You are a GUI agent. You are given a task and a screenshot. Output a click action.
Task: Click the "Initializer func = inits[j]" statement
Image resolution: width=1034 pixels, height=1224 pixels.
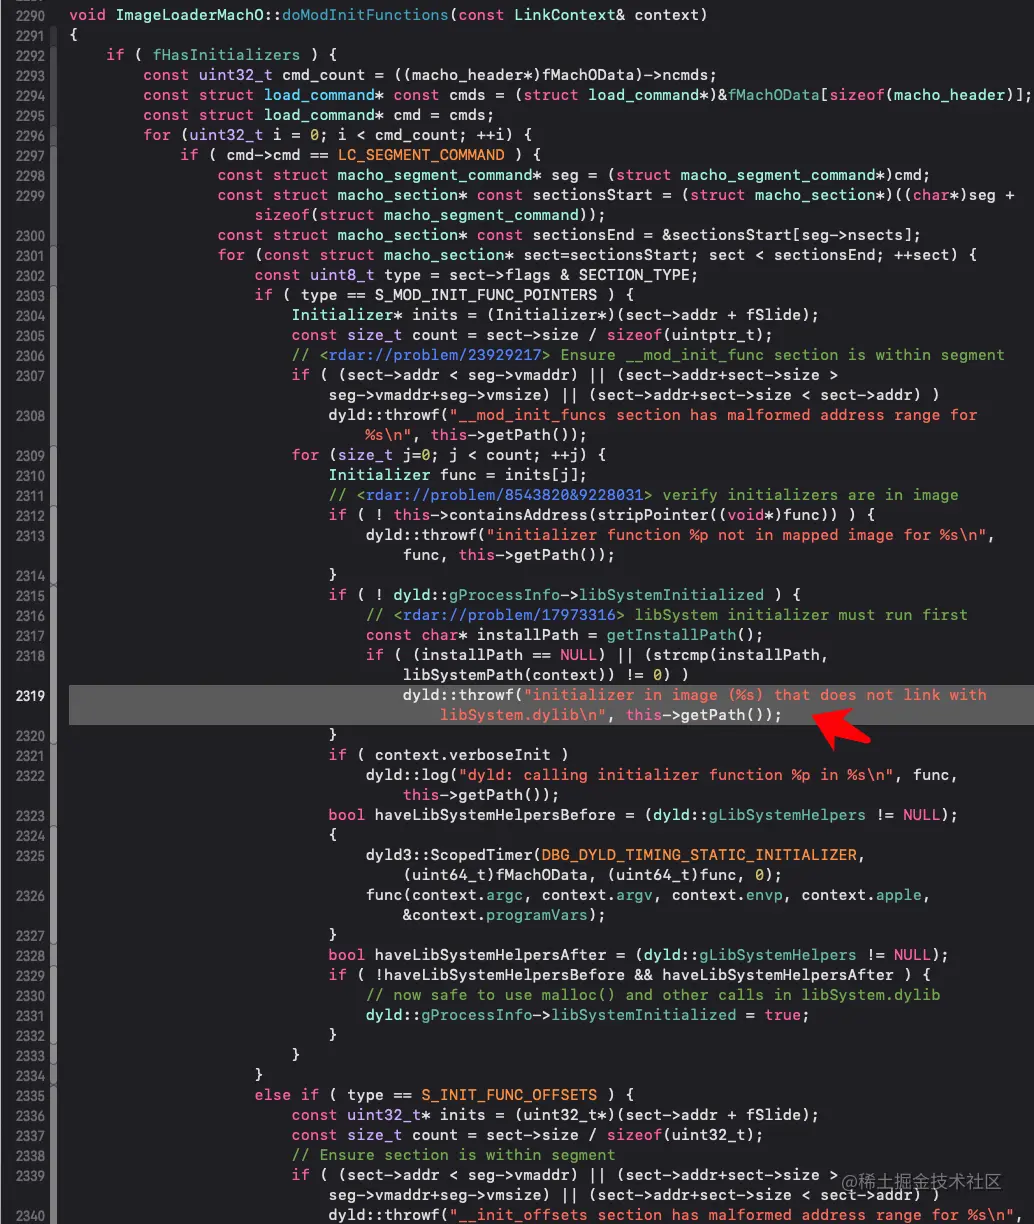458,475
